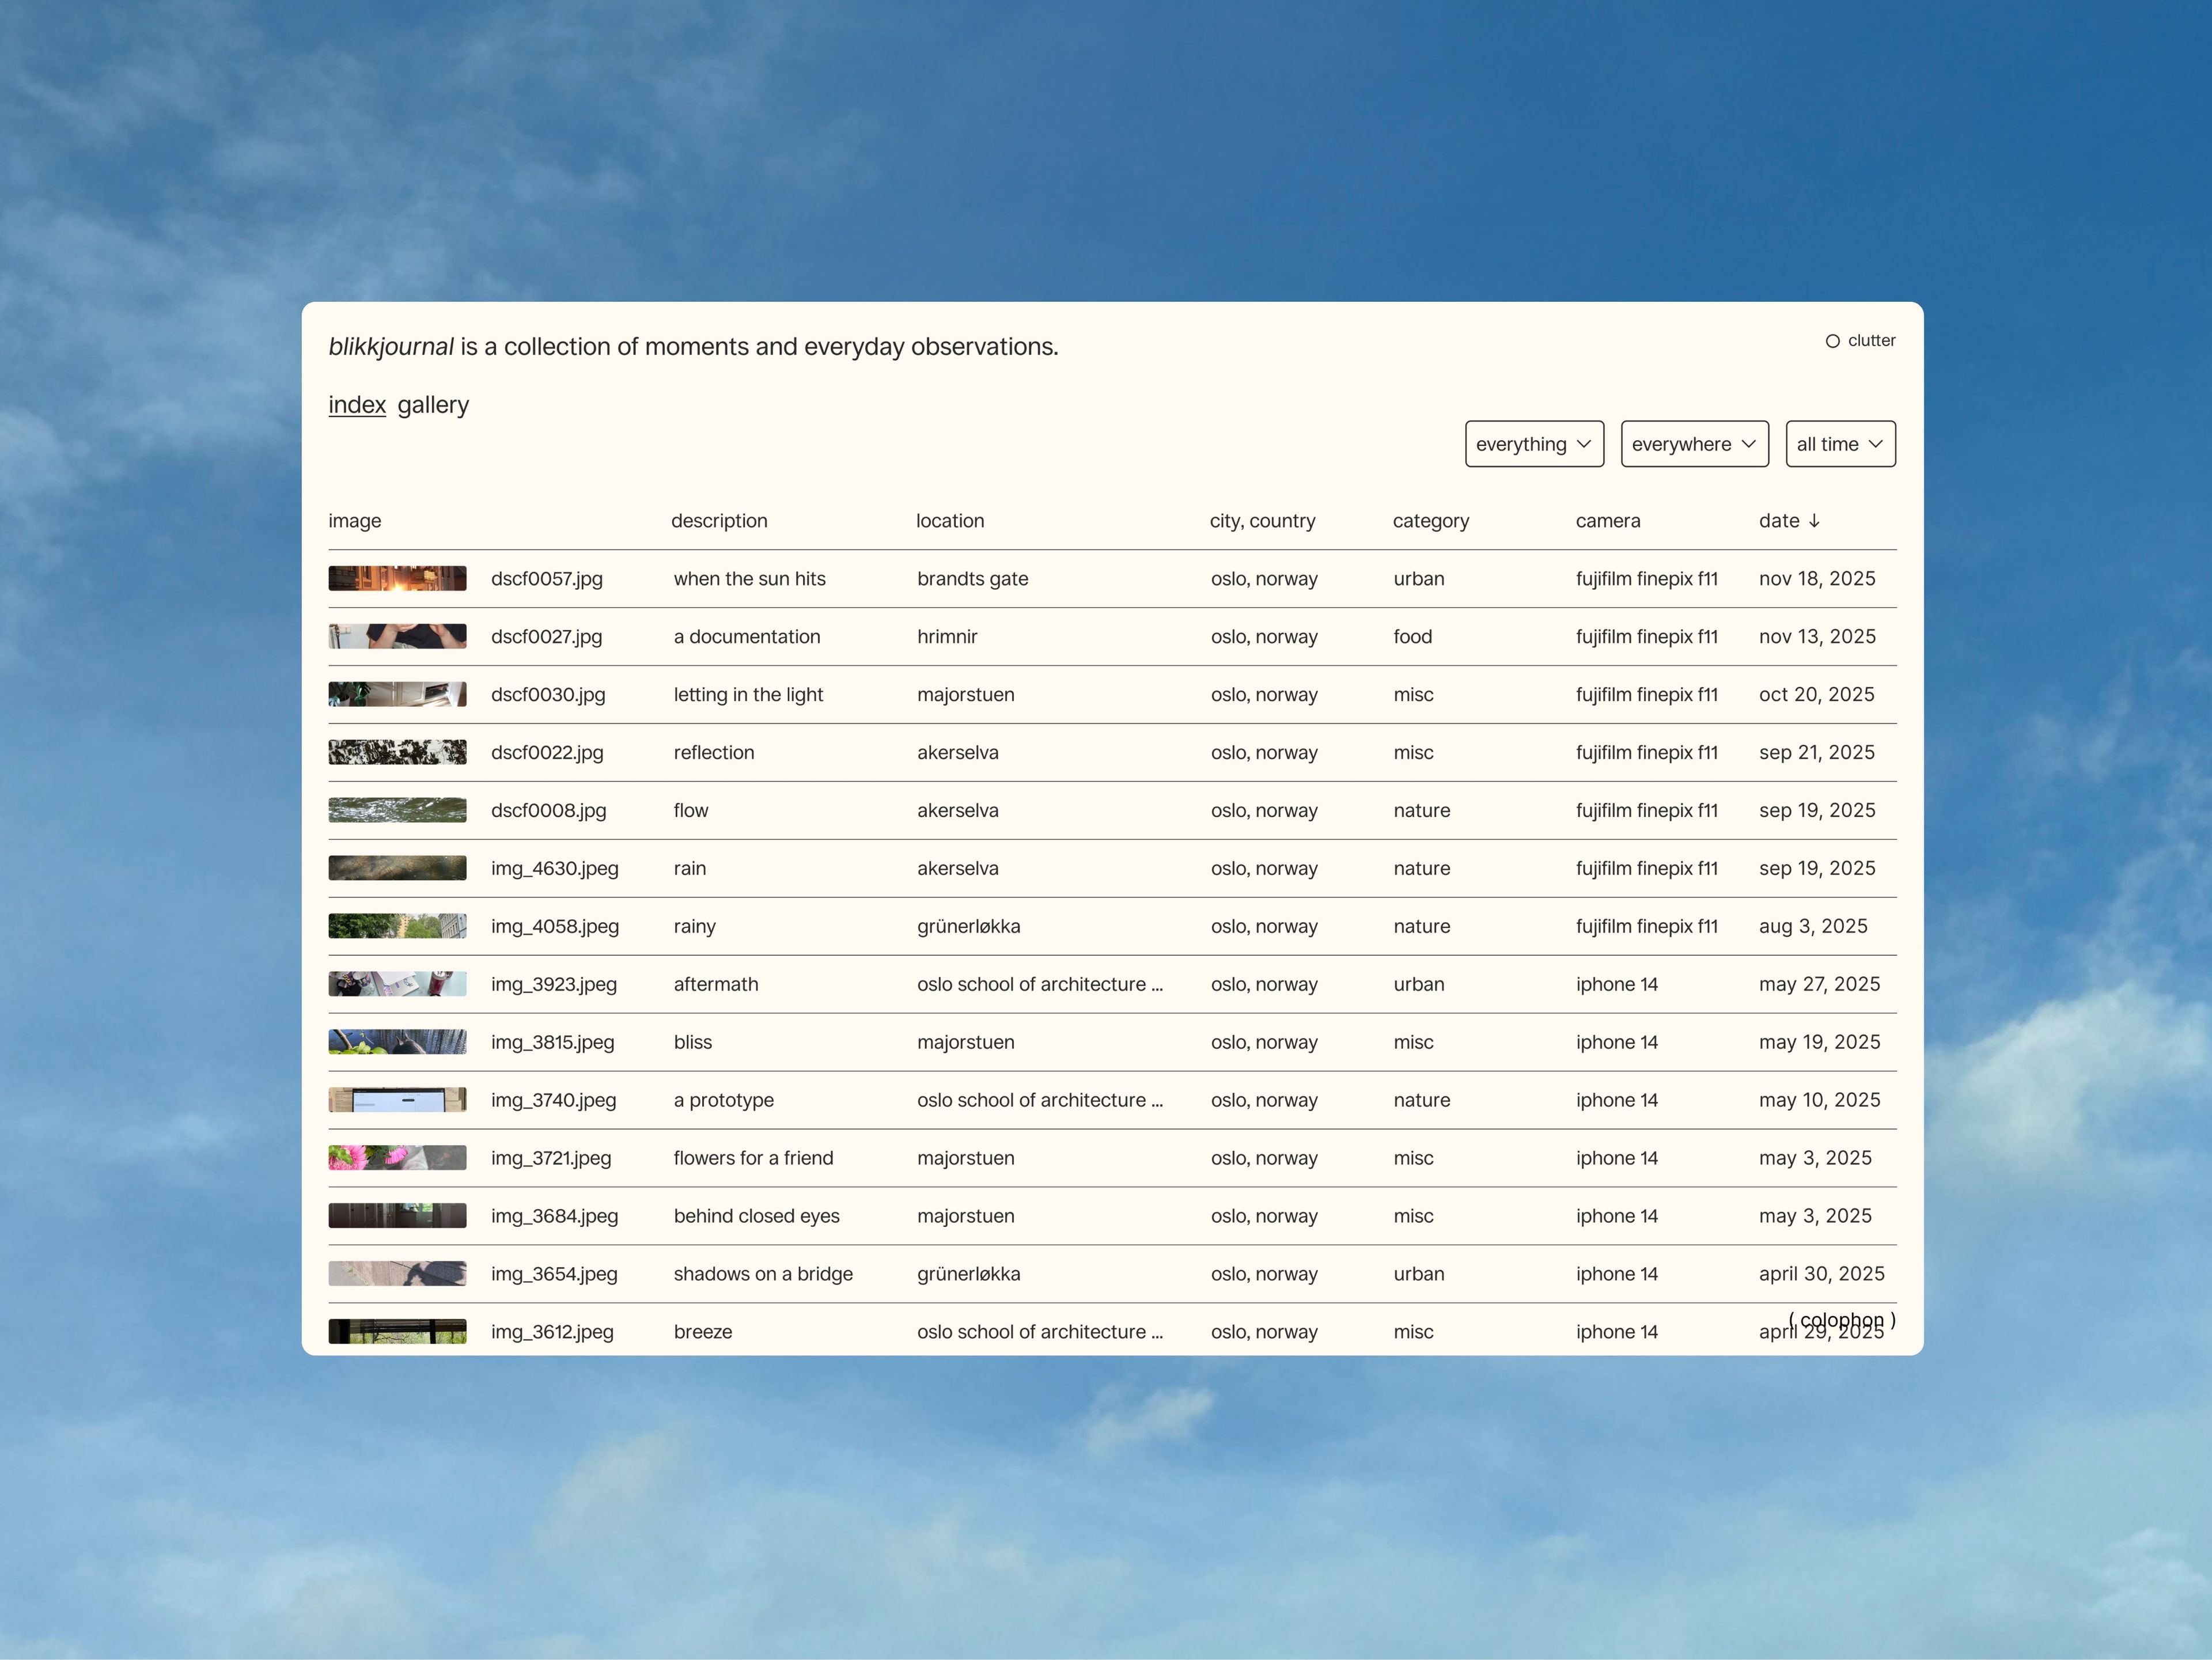
Task: Select the description 'shadows on a bridge'
Action: point(764,1275)
